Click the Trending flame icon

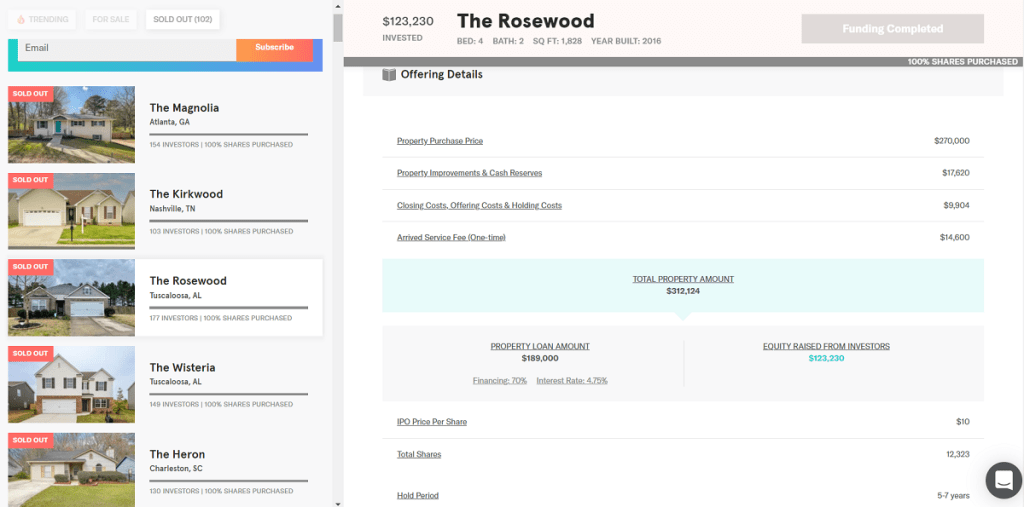pyautogui.click(x=20, y=19)
